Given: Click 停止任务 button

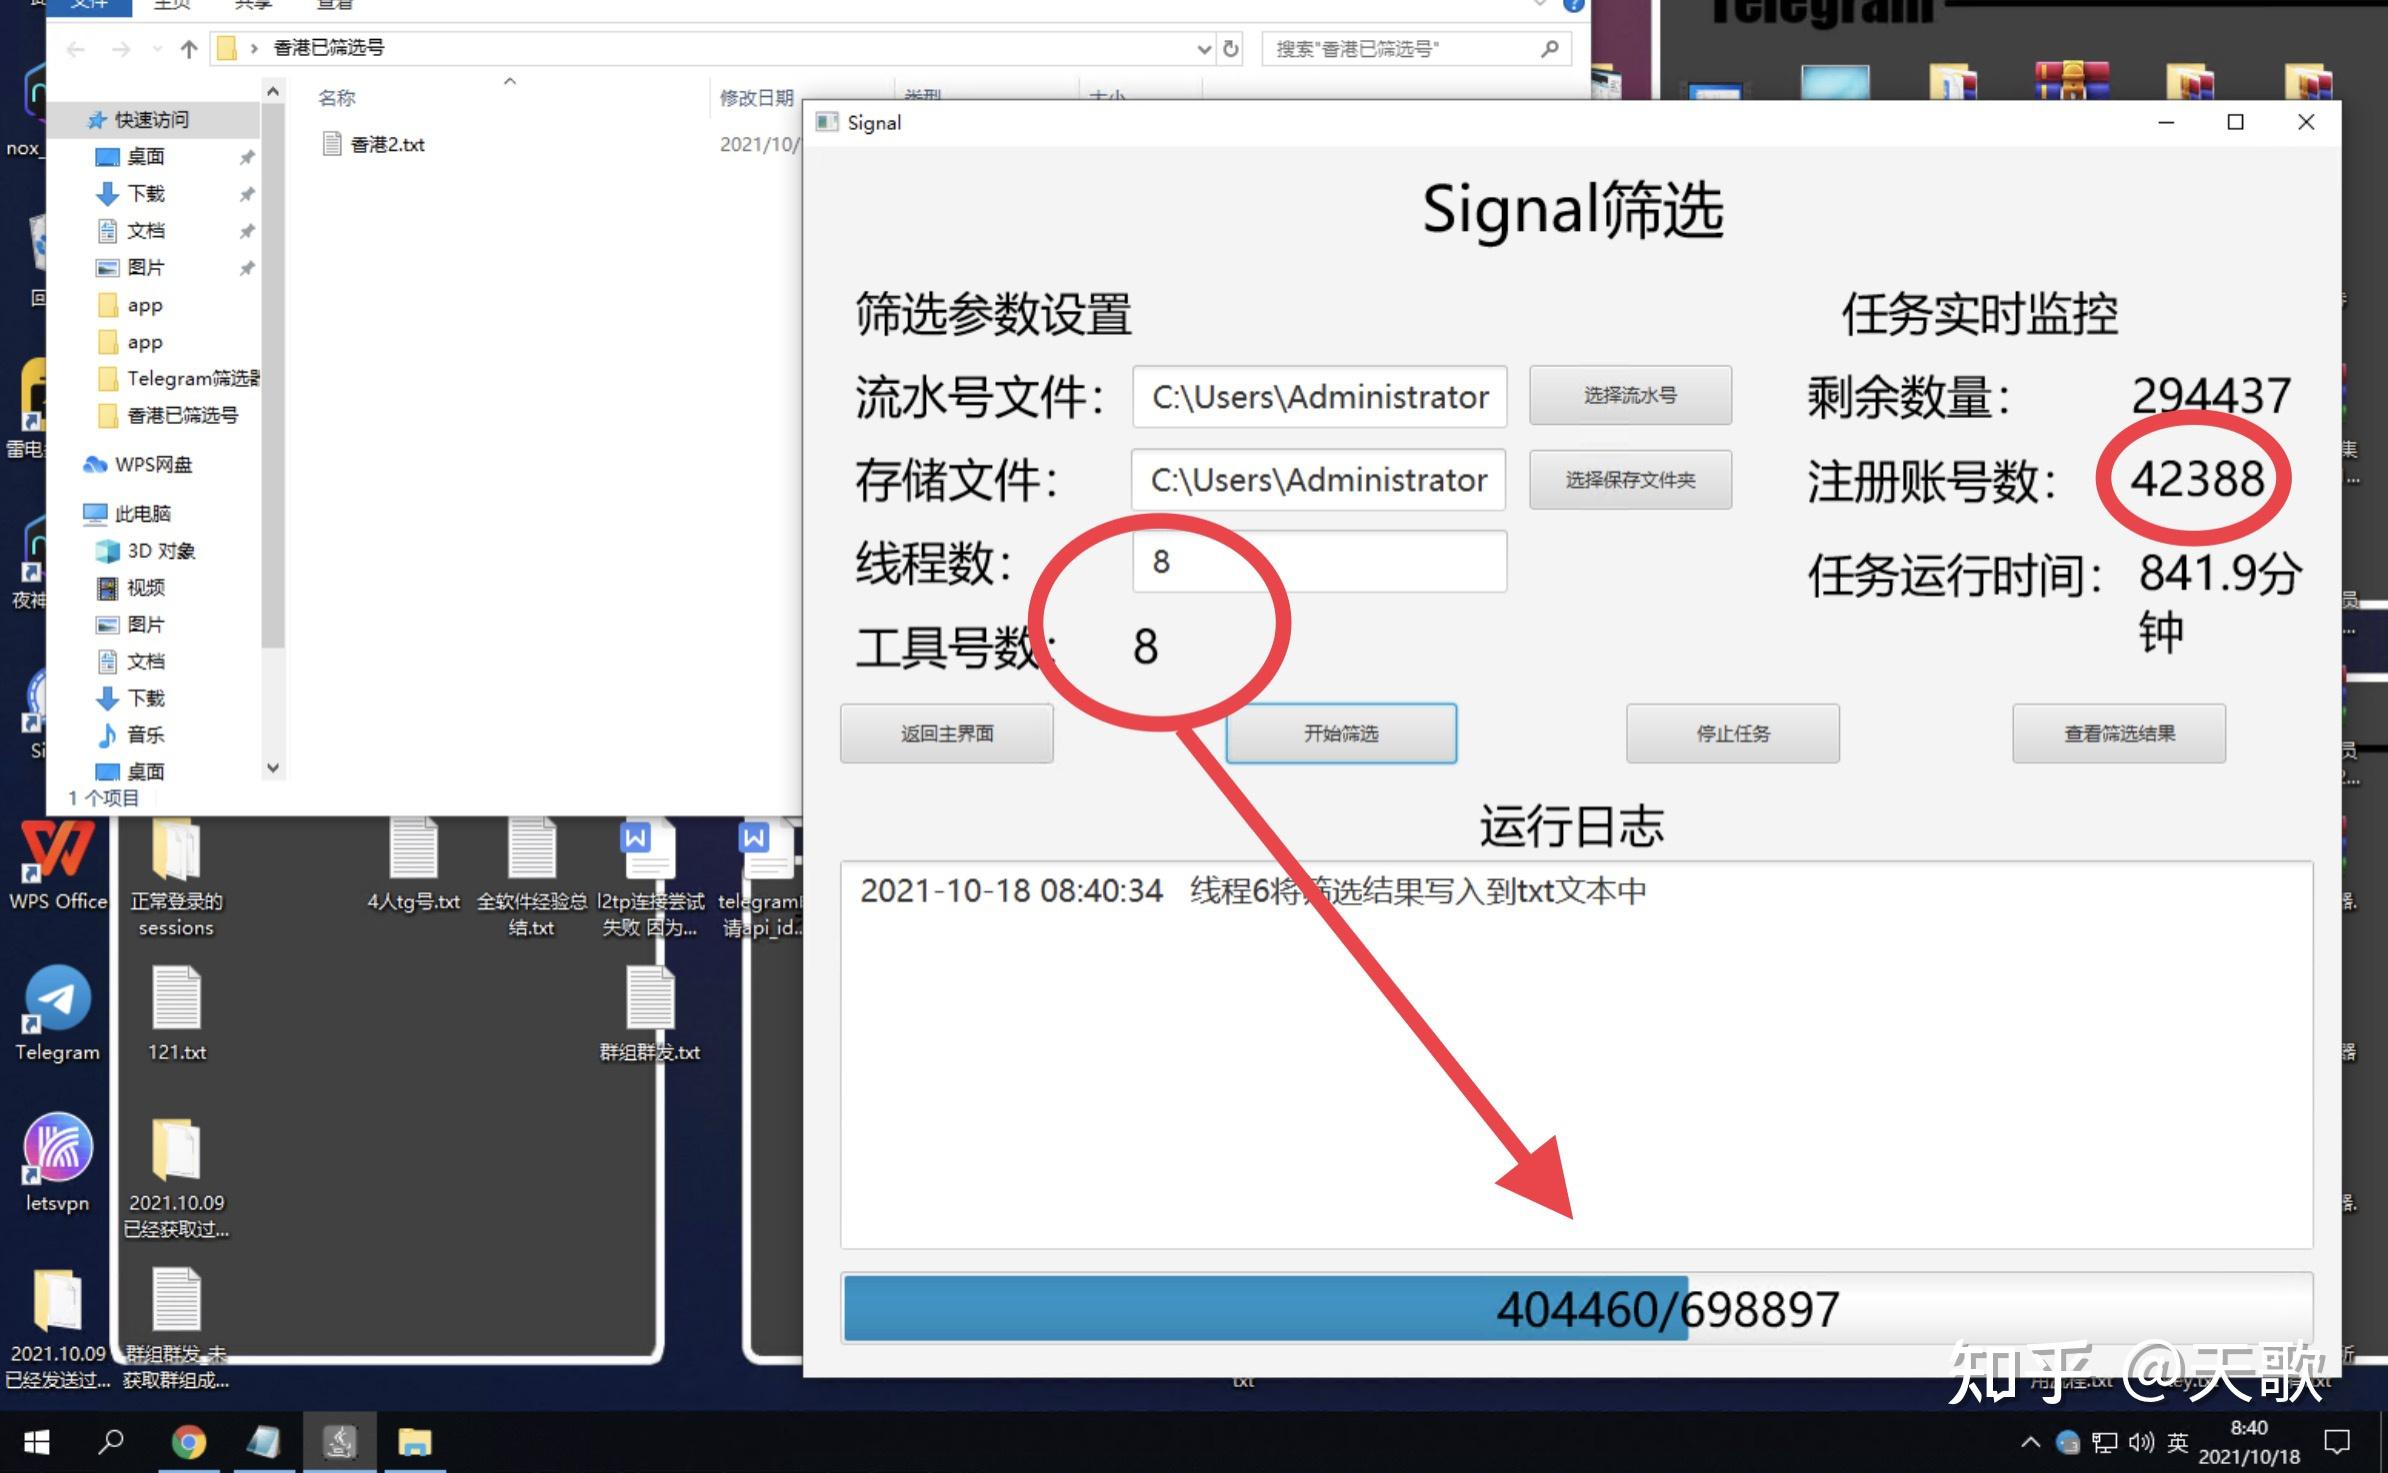Looking at the screenshot, I should click(x=1732, y=733).
